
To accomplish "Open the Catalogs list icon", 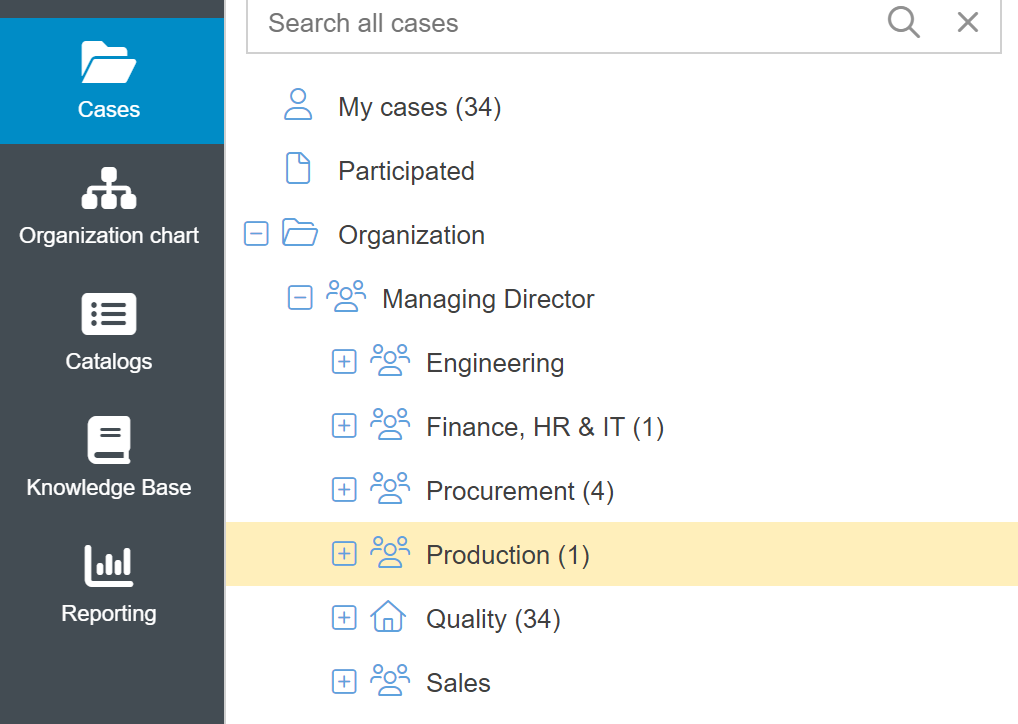I will 108,314.
